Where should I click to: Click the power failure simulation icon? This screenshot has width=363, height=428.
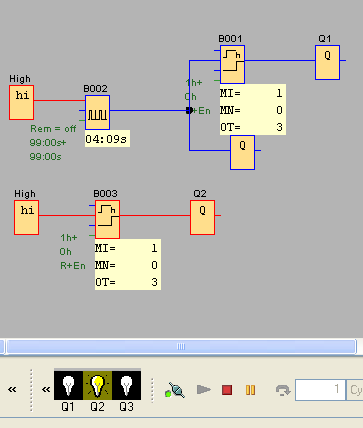[175, 390]
